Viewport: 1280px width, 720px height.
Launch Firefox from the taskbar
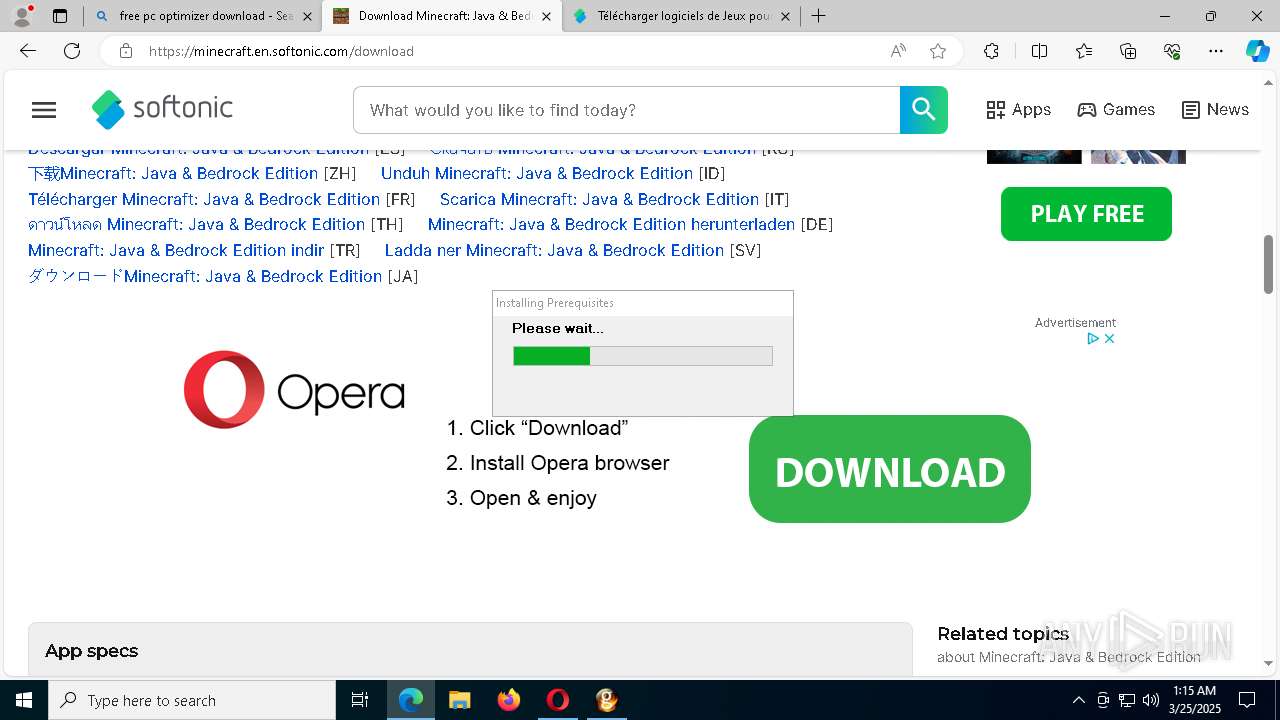pos(509,700)
